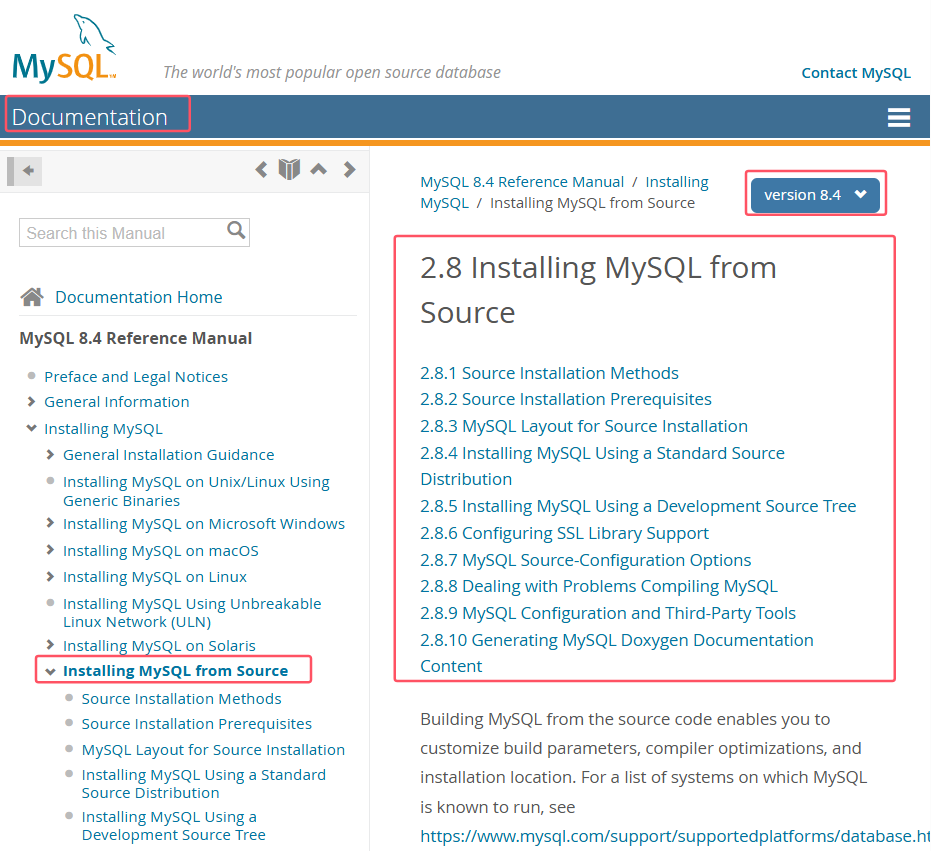The image size is (931, 851).
Task: Follow the supportedplatforms/database URL link
Action: point(675,836)
